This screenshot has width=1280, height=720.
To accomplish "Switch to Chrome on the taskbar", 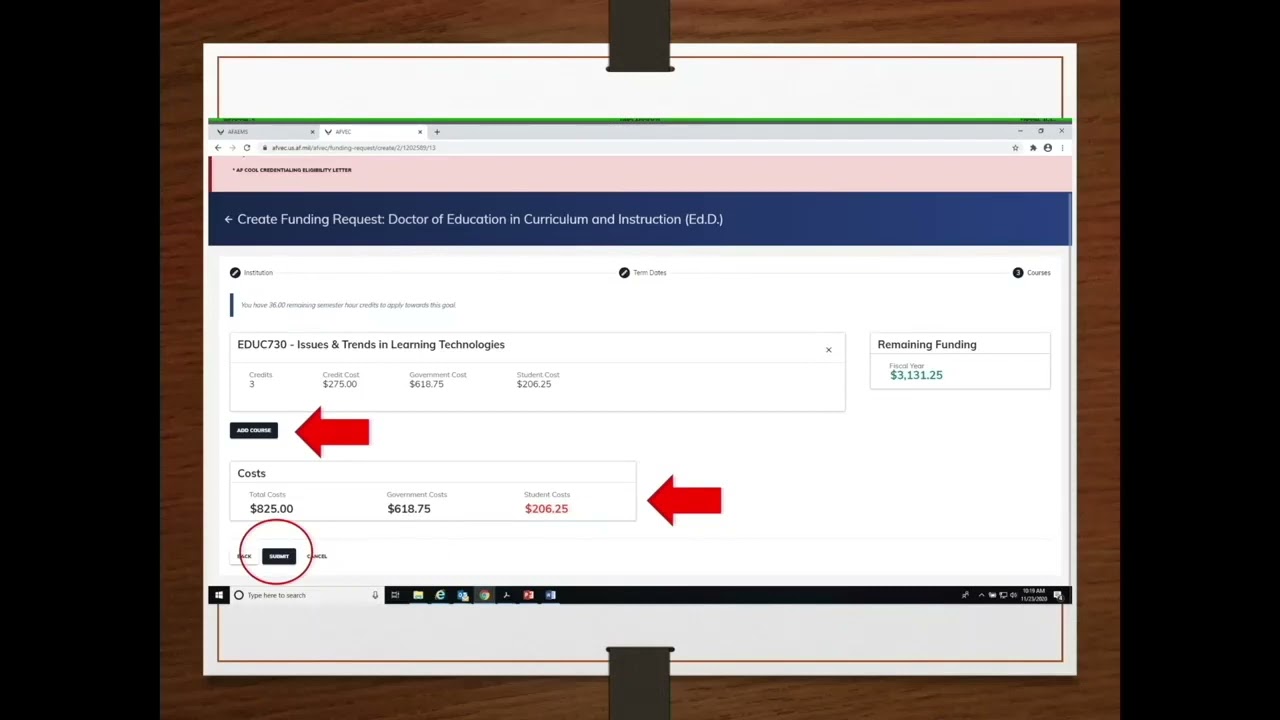I will coord(484,595).
